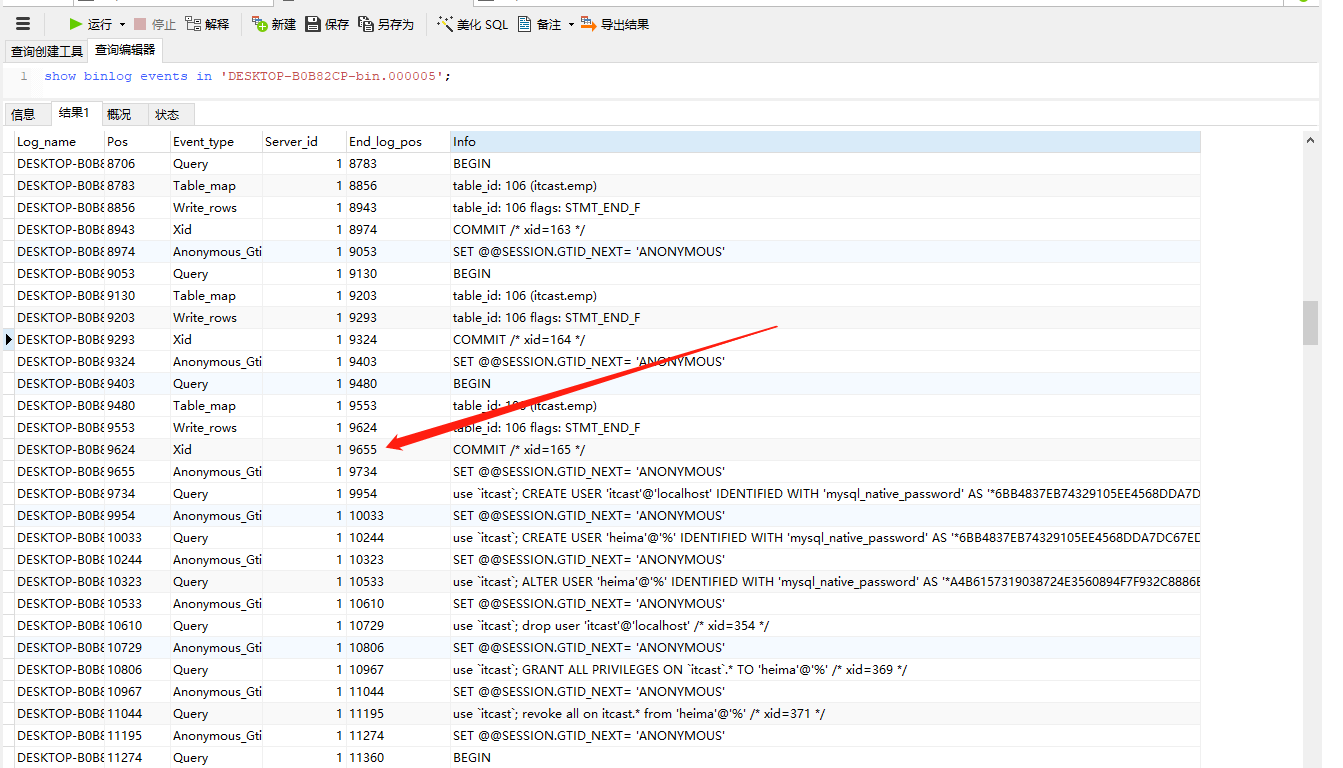Switch to the 查询编辑器 tab
1343x768 pixels.
click(x=125, y=50)
